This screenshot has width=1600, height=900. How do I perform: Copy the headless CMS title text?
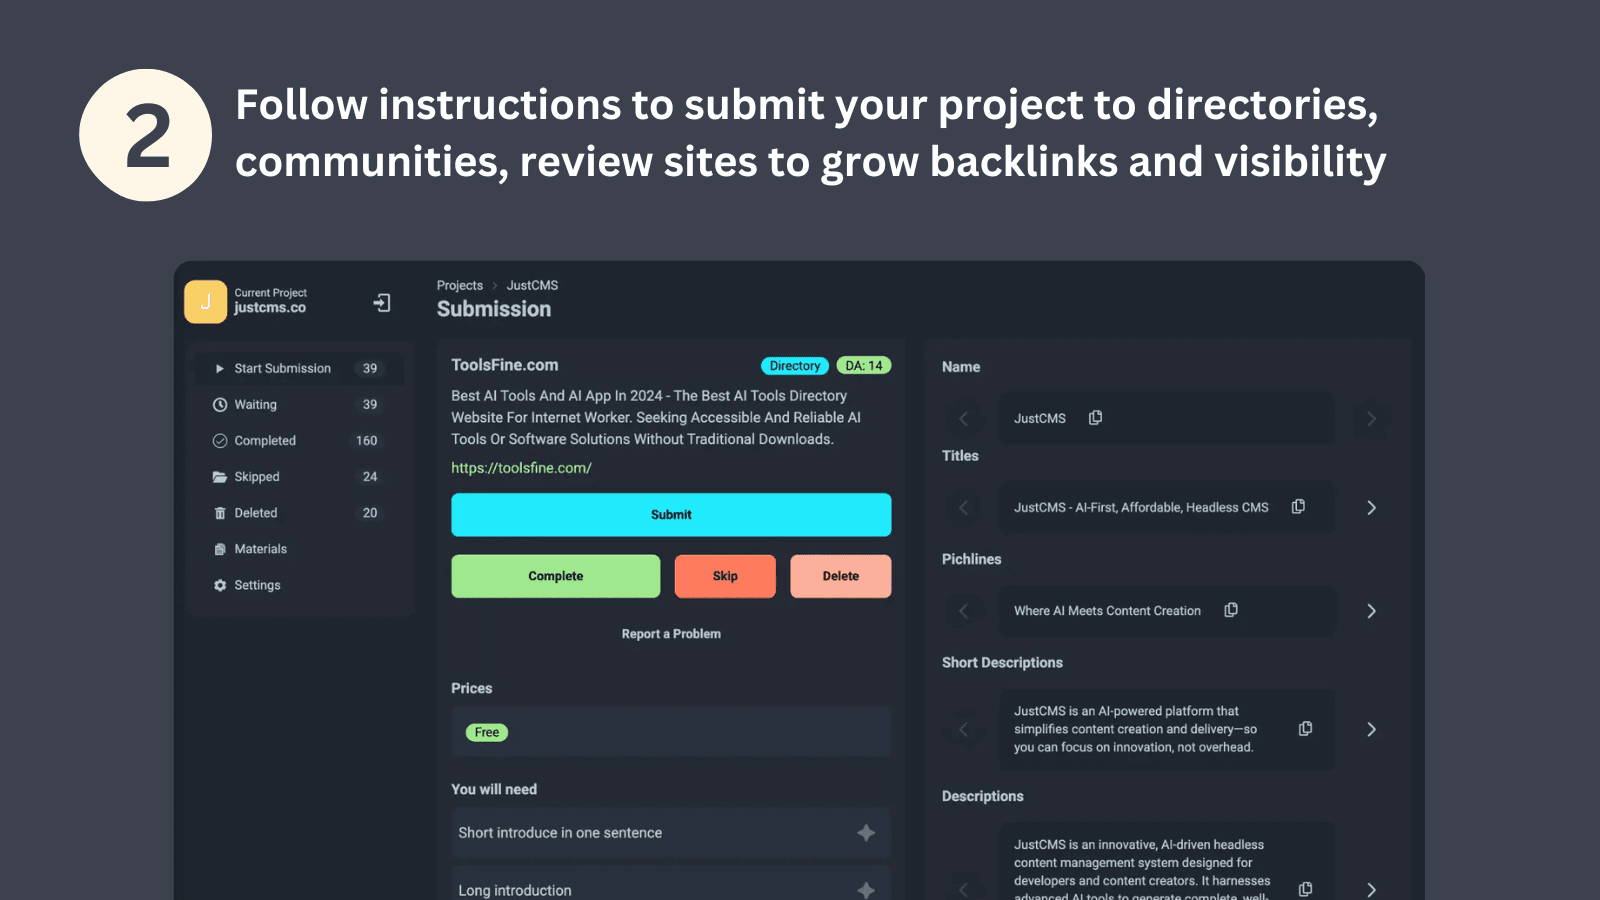1298,507
